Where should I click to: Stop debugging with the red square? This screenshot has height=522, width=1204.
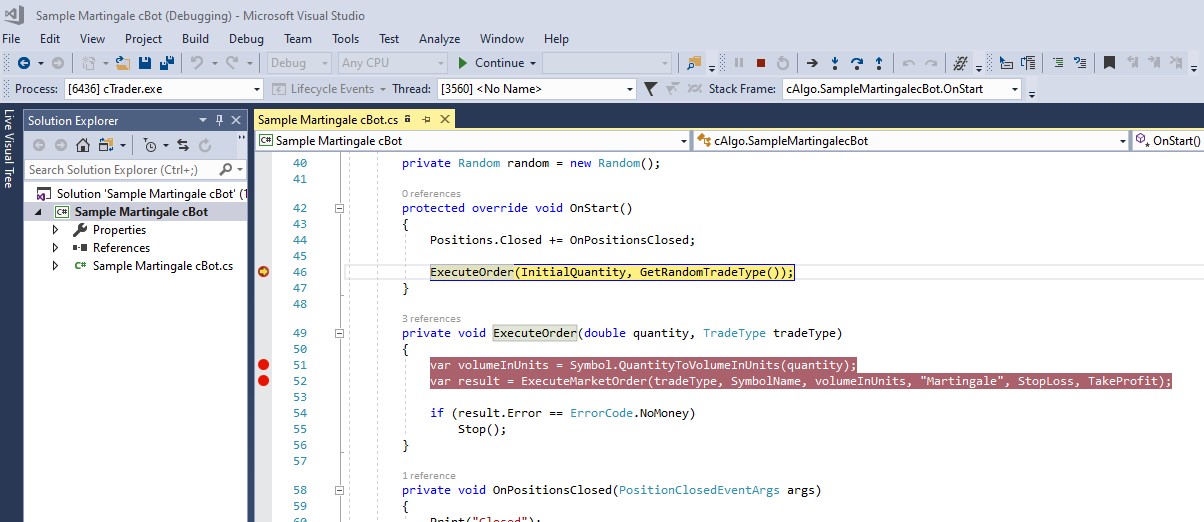(x=761, y=63)
